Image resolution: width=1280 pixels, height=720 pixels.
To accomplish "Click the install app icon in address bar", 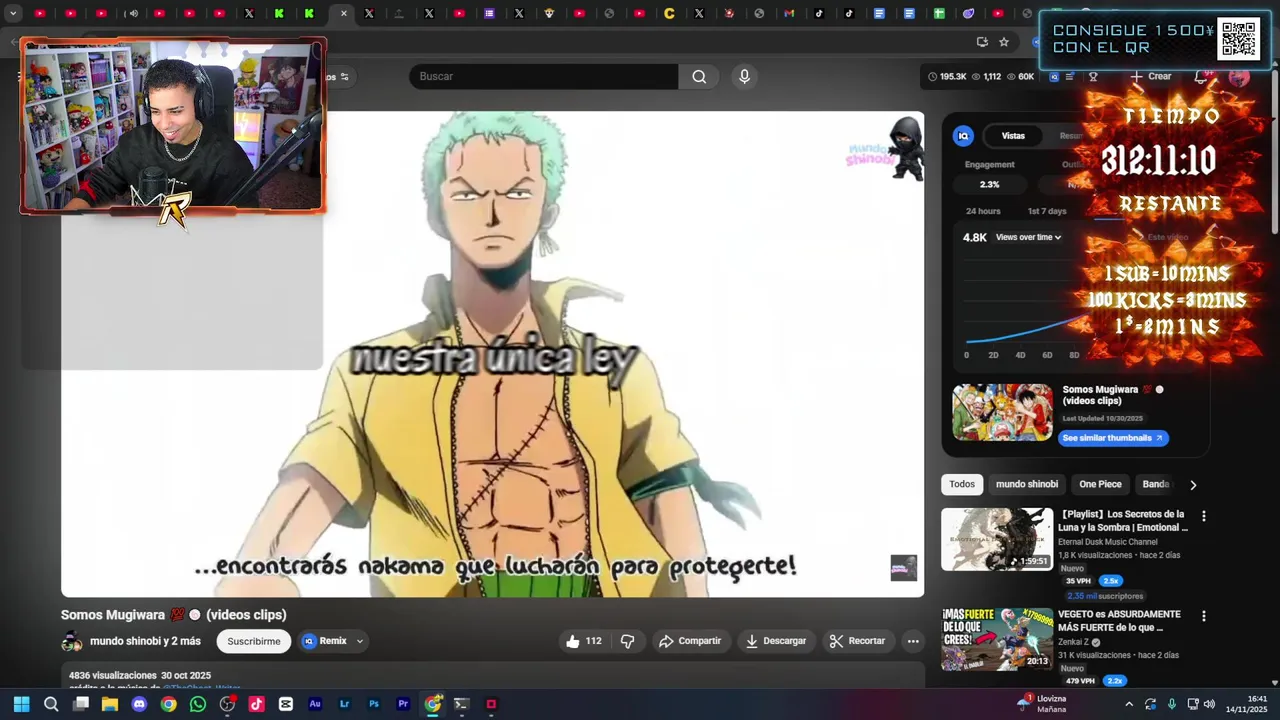I will coord(982,42).
